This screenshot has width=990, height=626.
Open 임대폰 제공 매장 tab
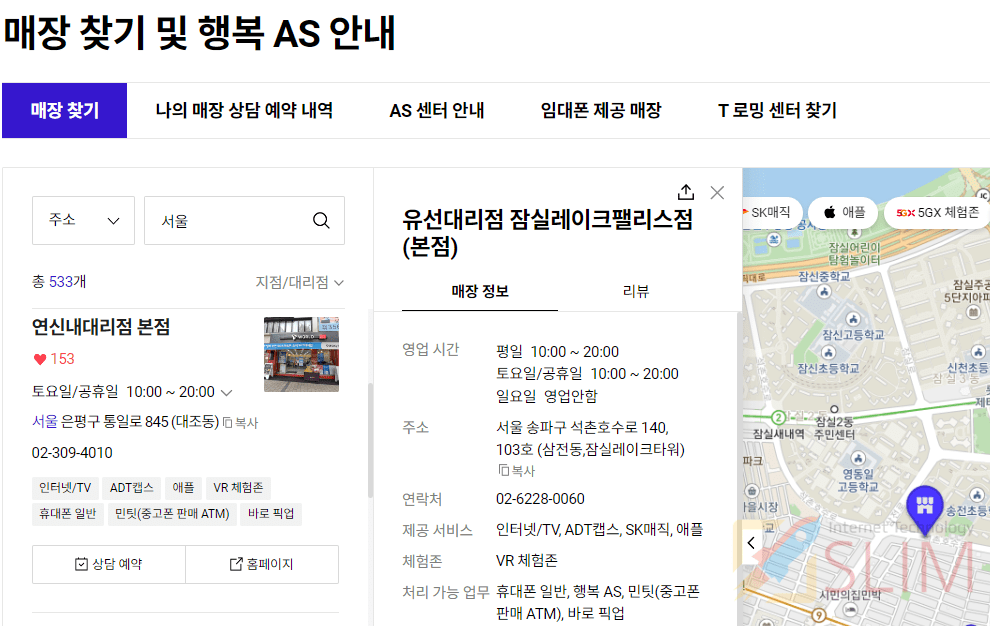[601, 111]
